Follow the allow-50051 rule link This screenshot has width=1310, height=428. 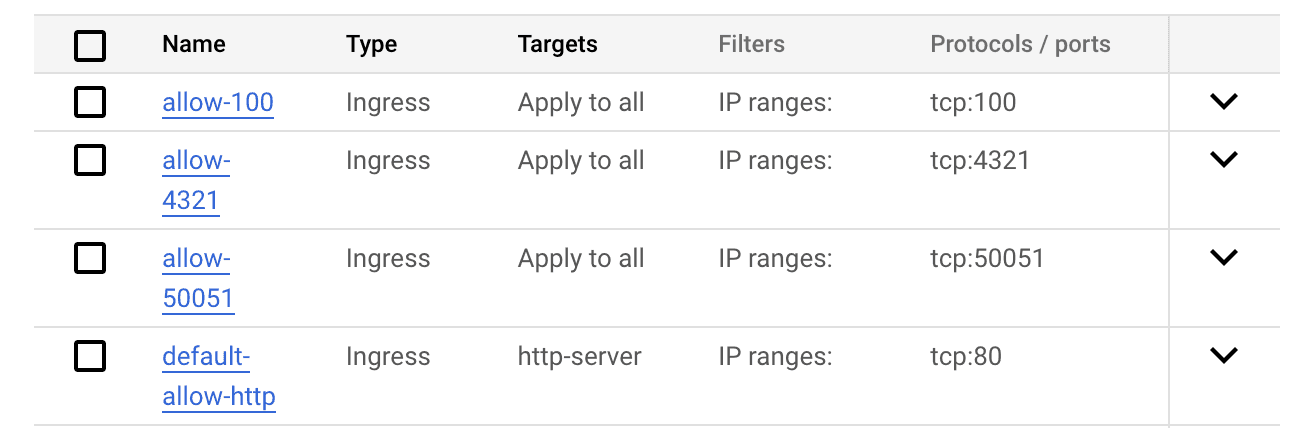[198, 278]
